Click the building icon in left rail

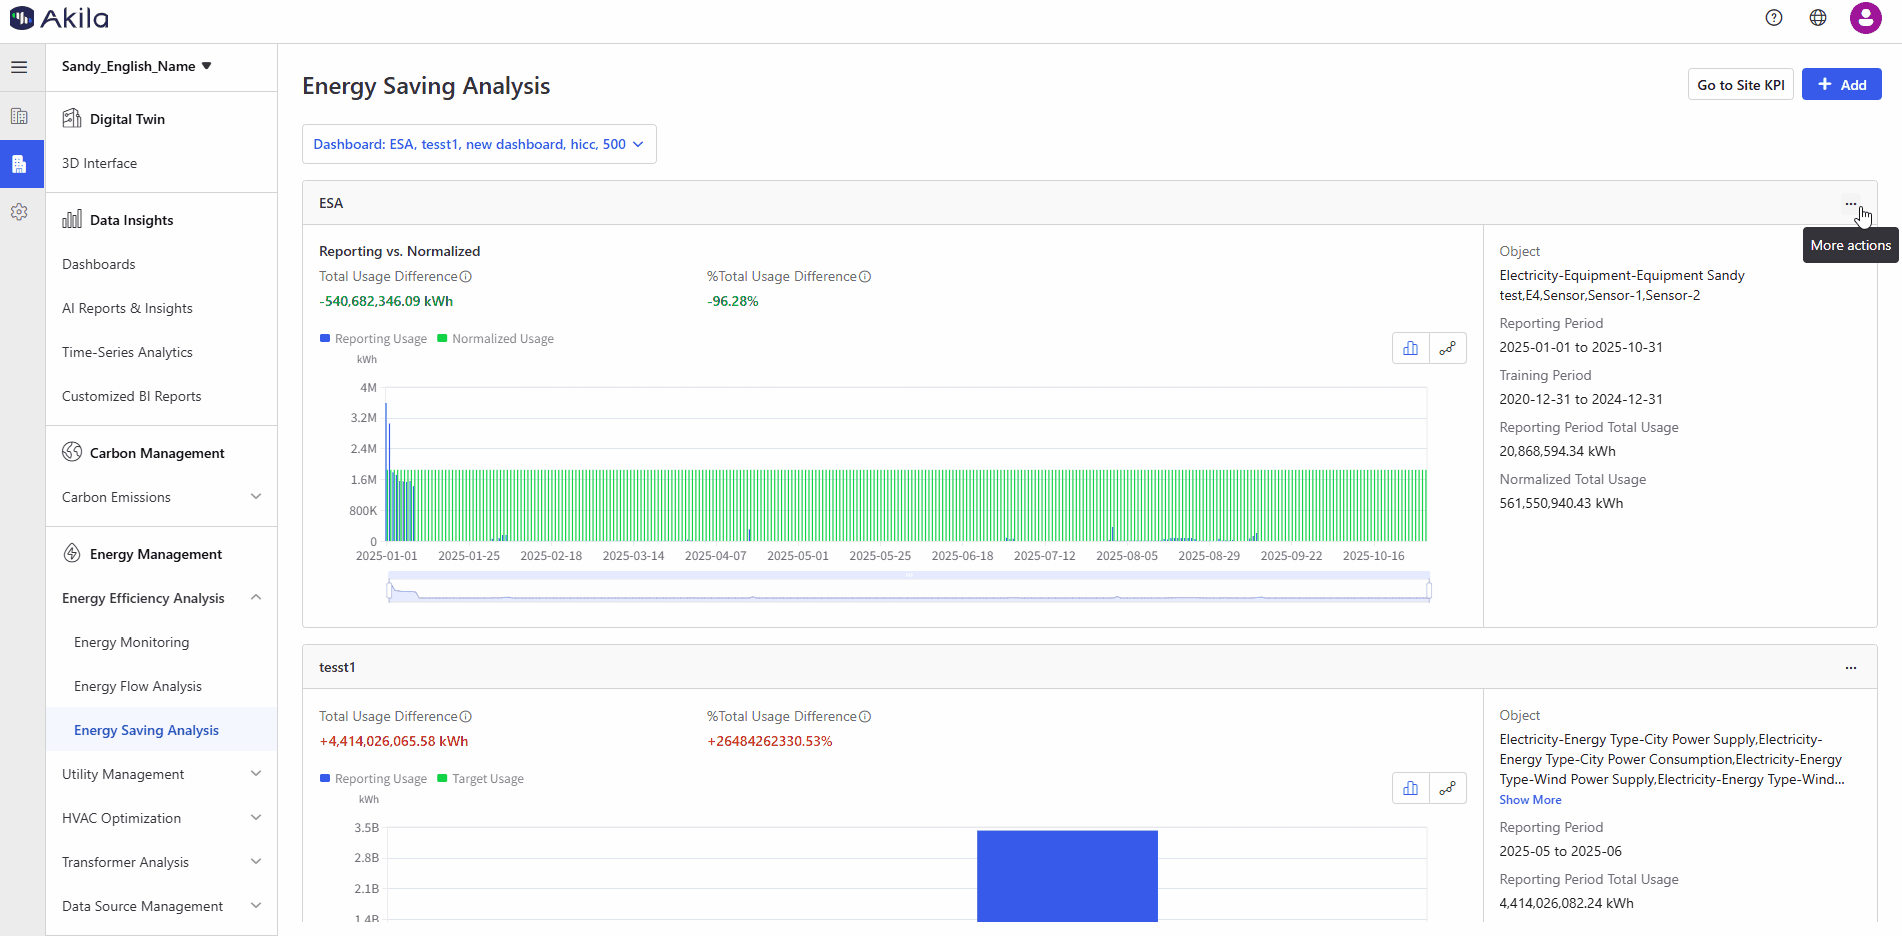19,116
